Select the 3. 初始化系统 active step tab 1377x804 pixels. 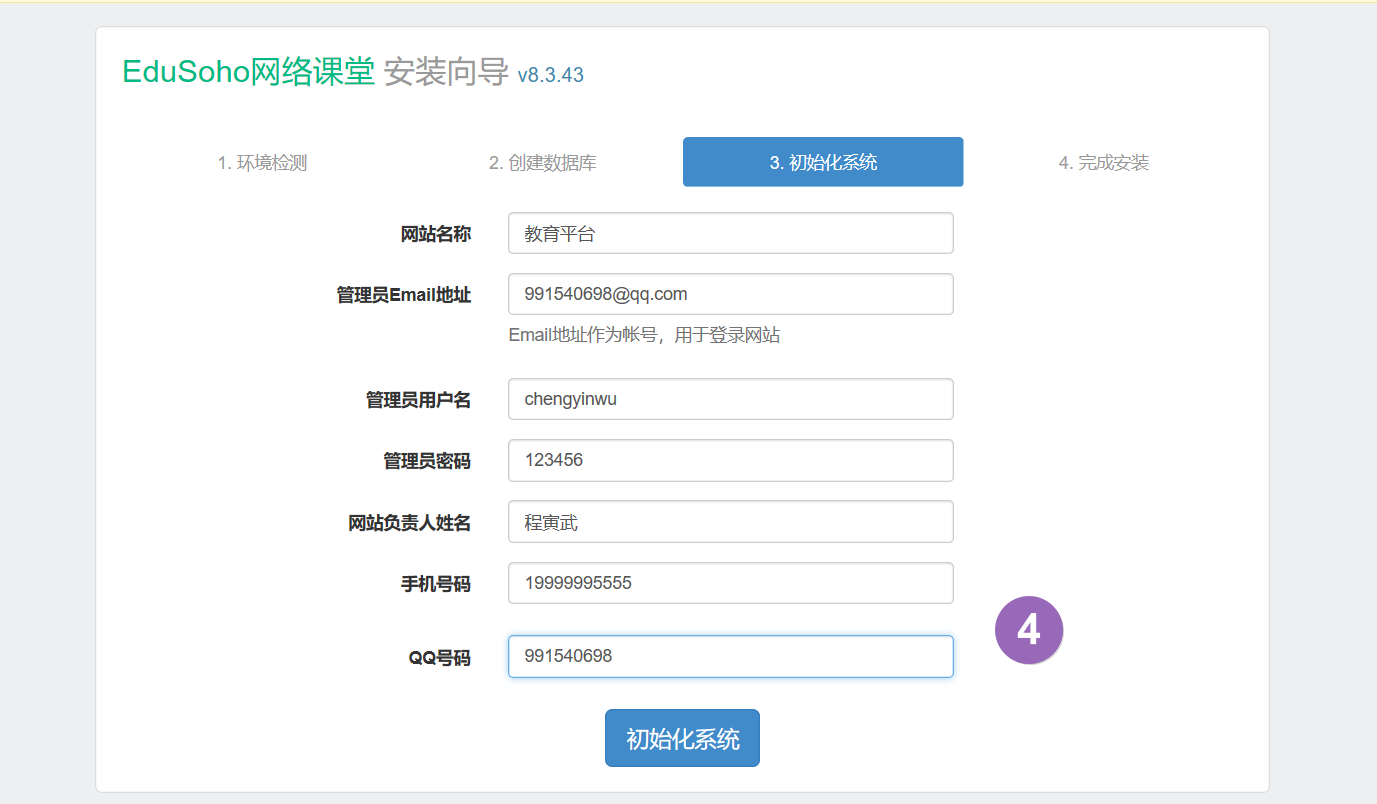pos(823,162)
